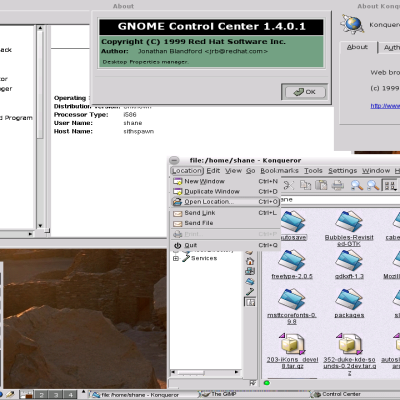Open the View menu in Konqueror
The height and width of the screenshot is (400, 400).
tap(233, 171)
